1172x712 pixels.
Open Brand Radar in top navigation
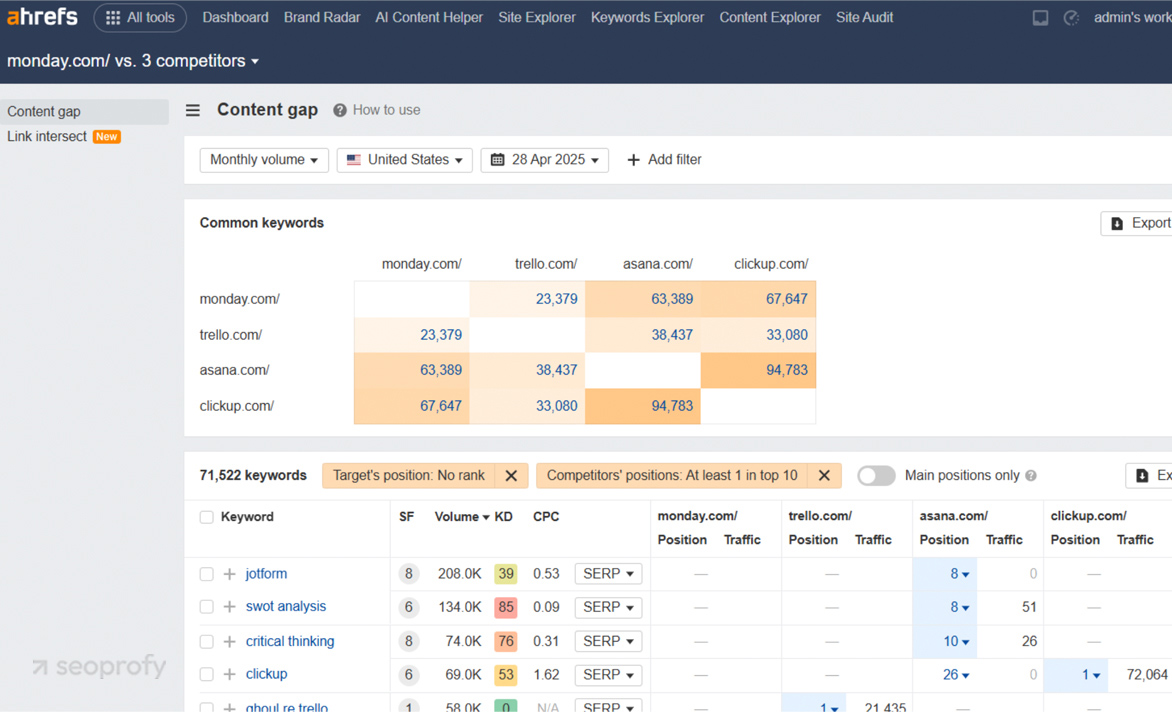[x=322, y=17]
